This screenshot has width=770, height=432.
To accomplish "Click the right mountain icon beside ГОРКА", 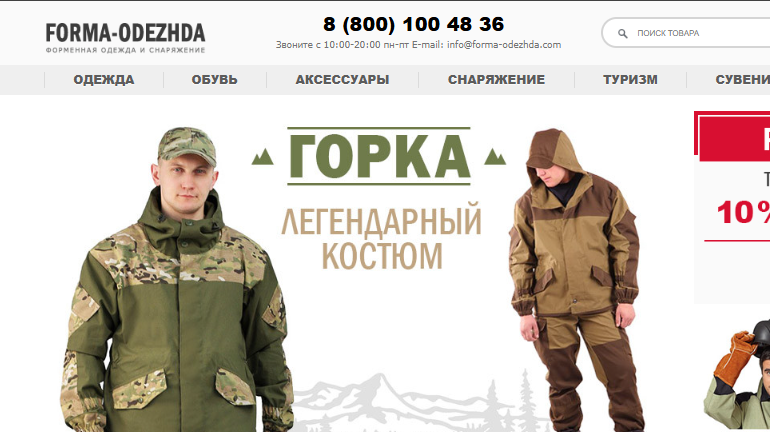I will point(495,156).
